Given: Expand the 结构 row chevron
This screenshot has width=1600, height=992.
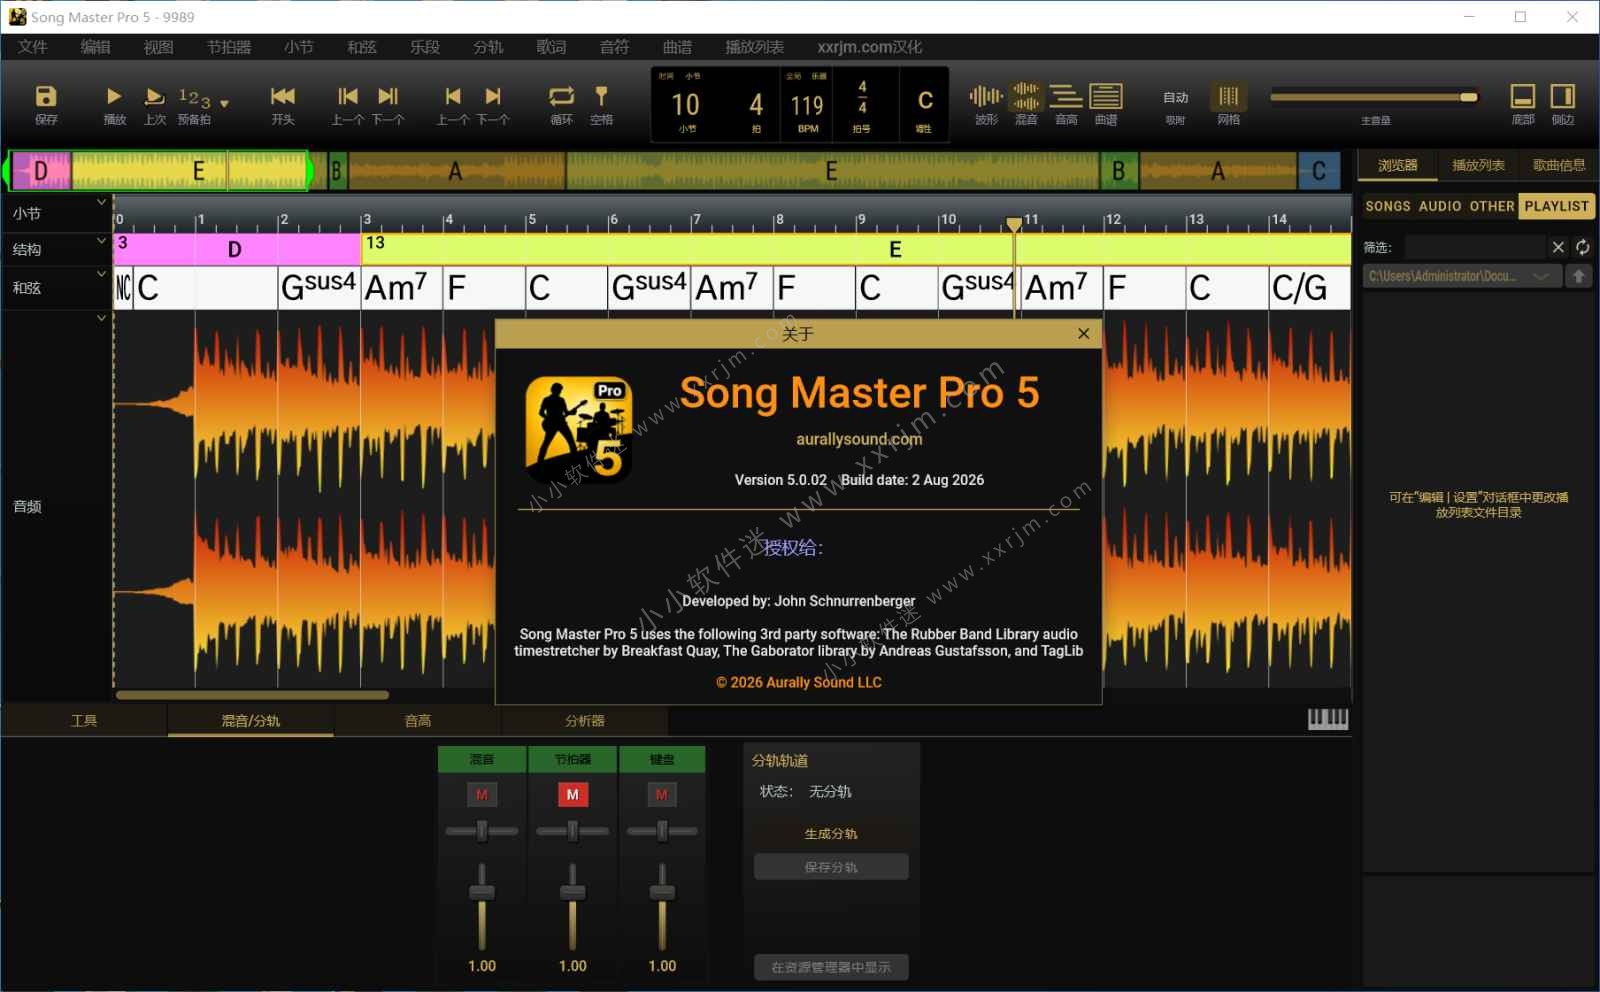Looking at the screenshot, I should tap(101, 241).
